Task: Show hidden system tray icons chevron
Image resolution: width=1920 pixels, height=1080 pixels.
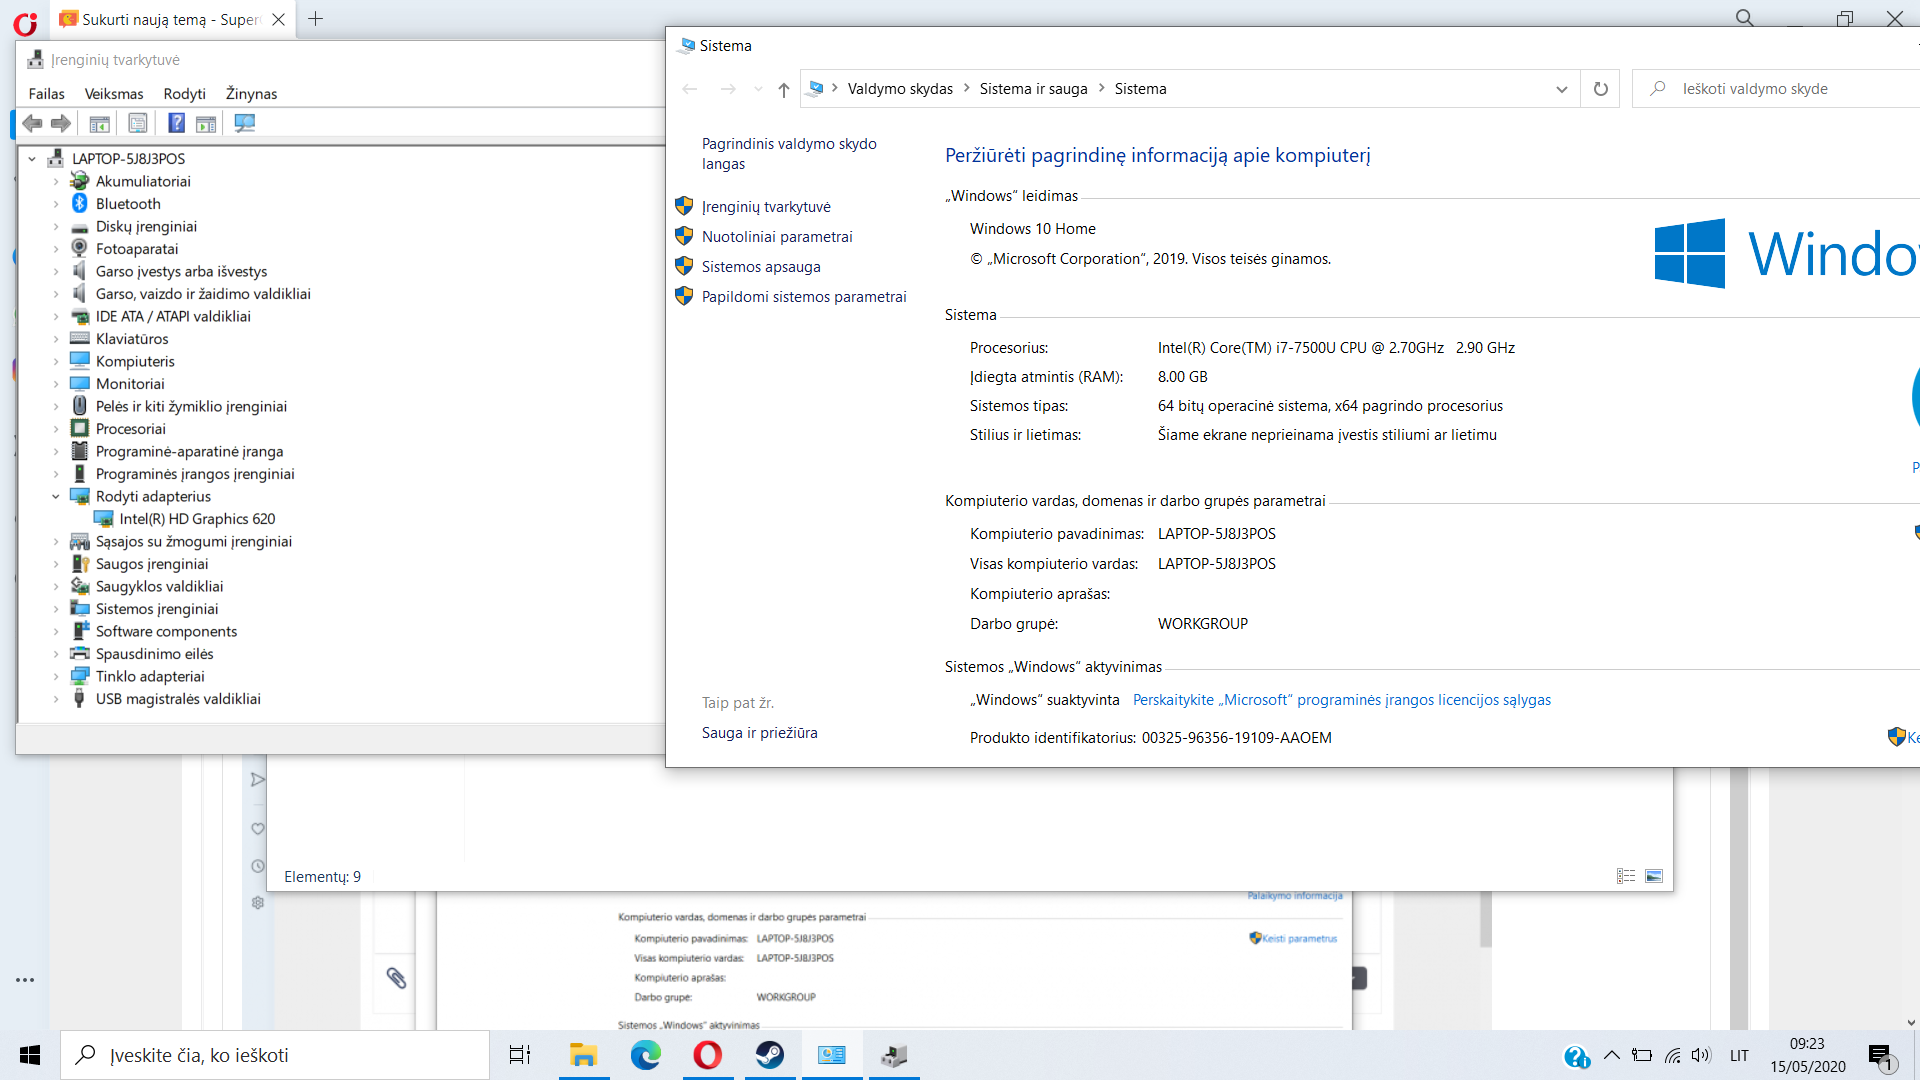Action: point(1612,1055)
